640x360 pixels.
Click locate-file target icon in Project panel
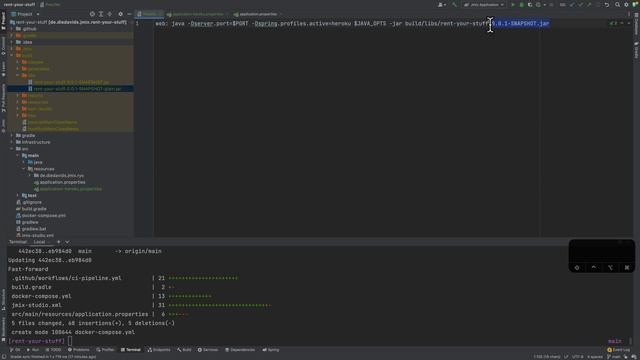pyautogui.click(x=92, y=14)
